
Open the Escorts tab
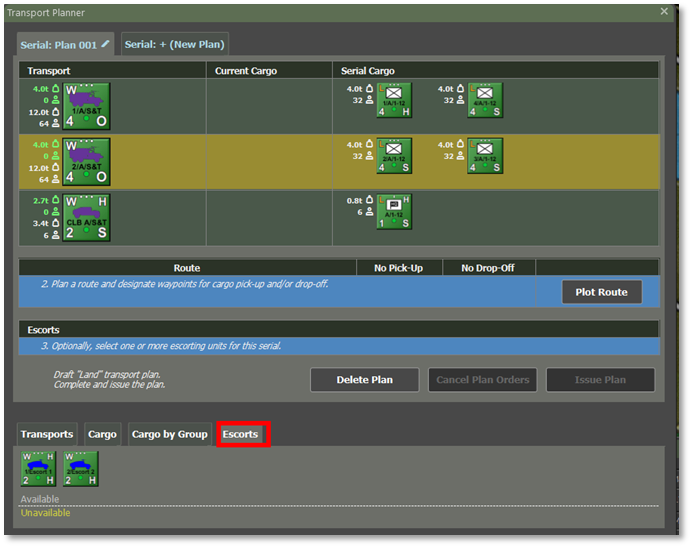(241, 434)
